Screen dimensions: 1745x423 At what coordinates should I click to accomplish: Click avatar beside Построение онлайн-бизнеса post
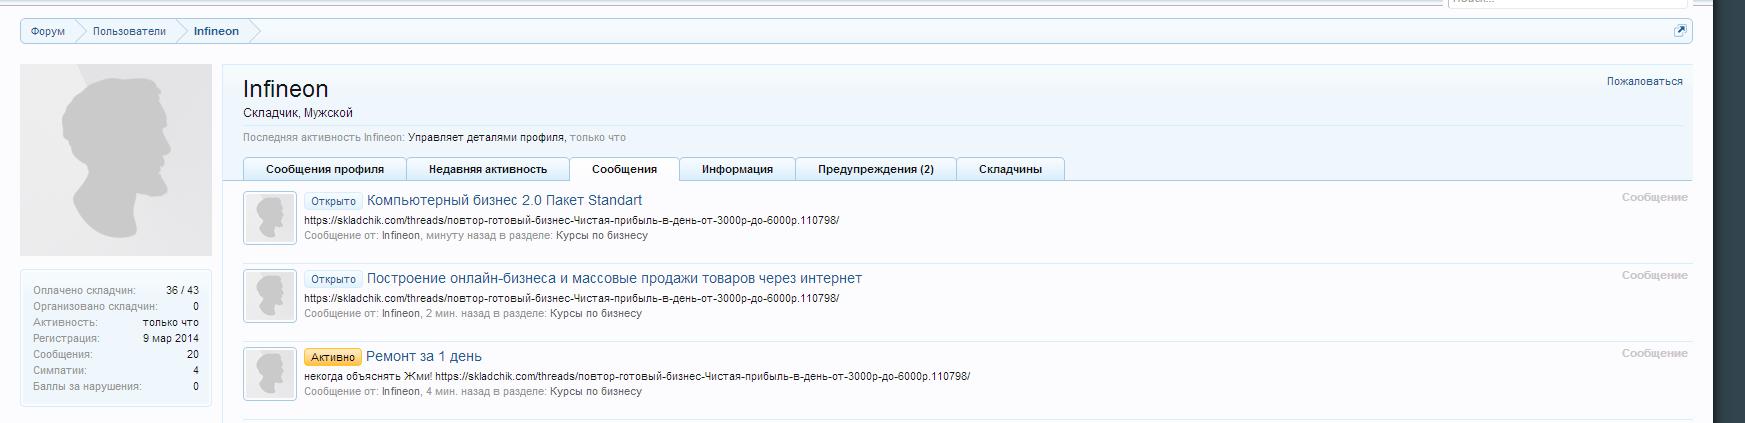click(x=270, y=296)
